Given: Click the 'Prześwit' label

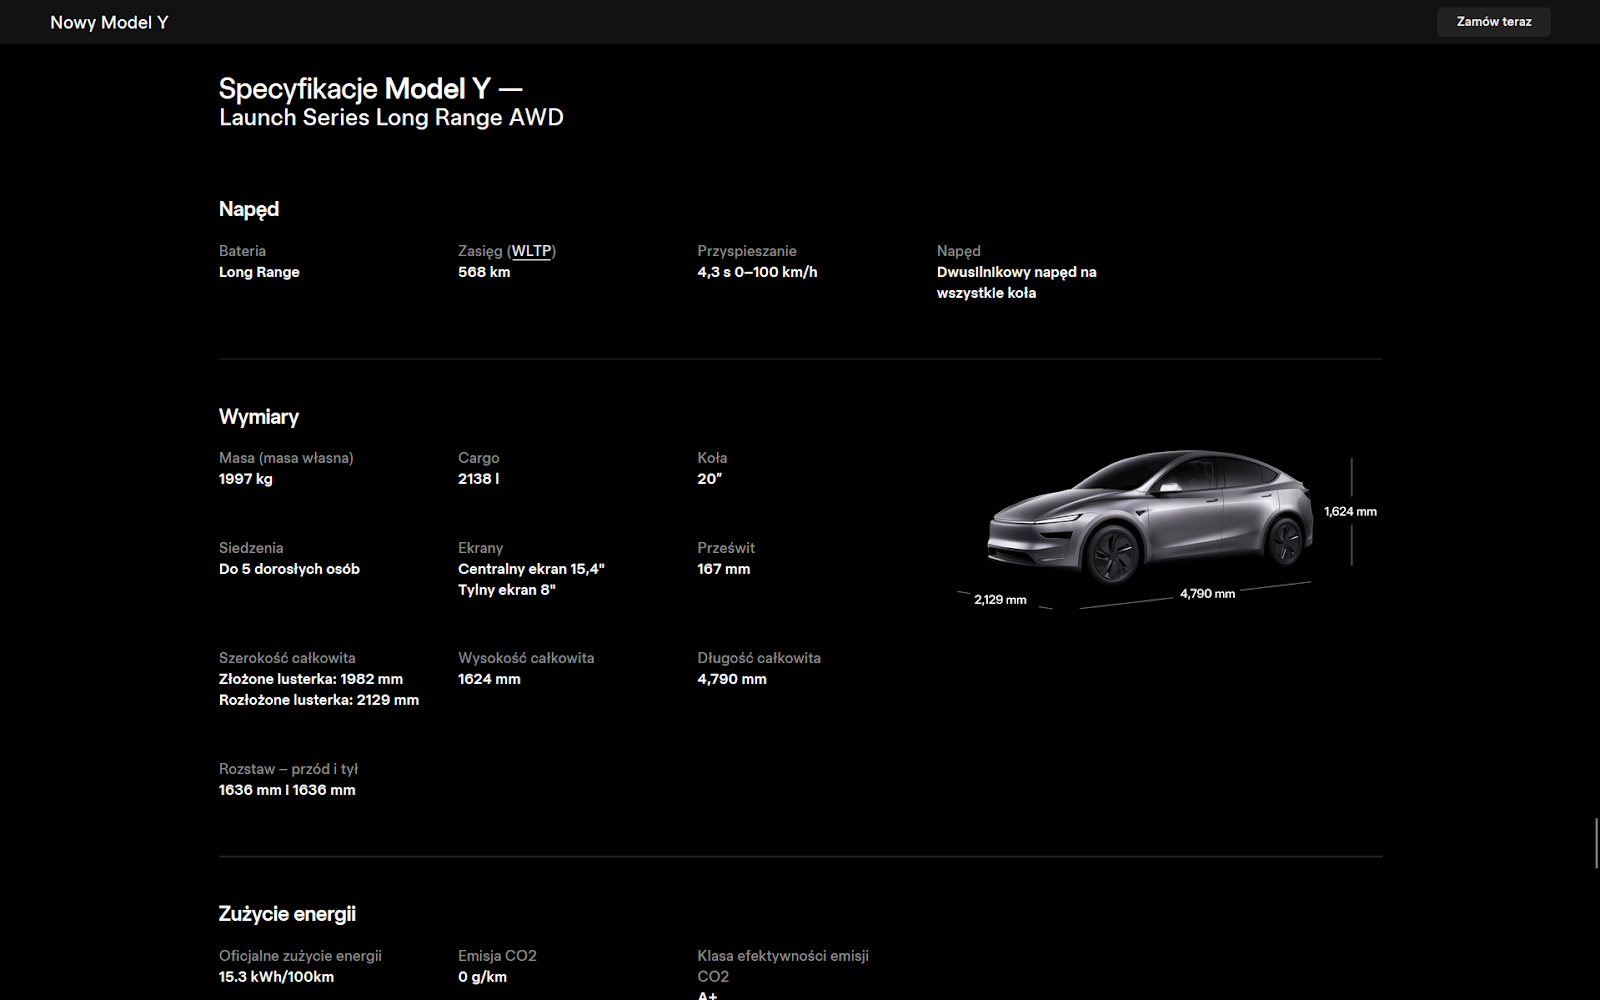Looking at the screenshot, I should point(726,548).
